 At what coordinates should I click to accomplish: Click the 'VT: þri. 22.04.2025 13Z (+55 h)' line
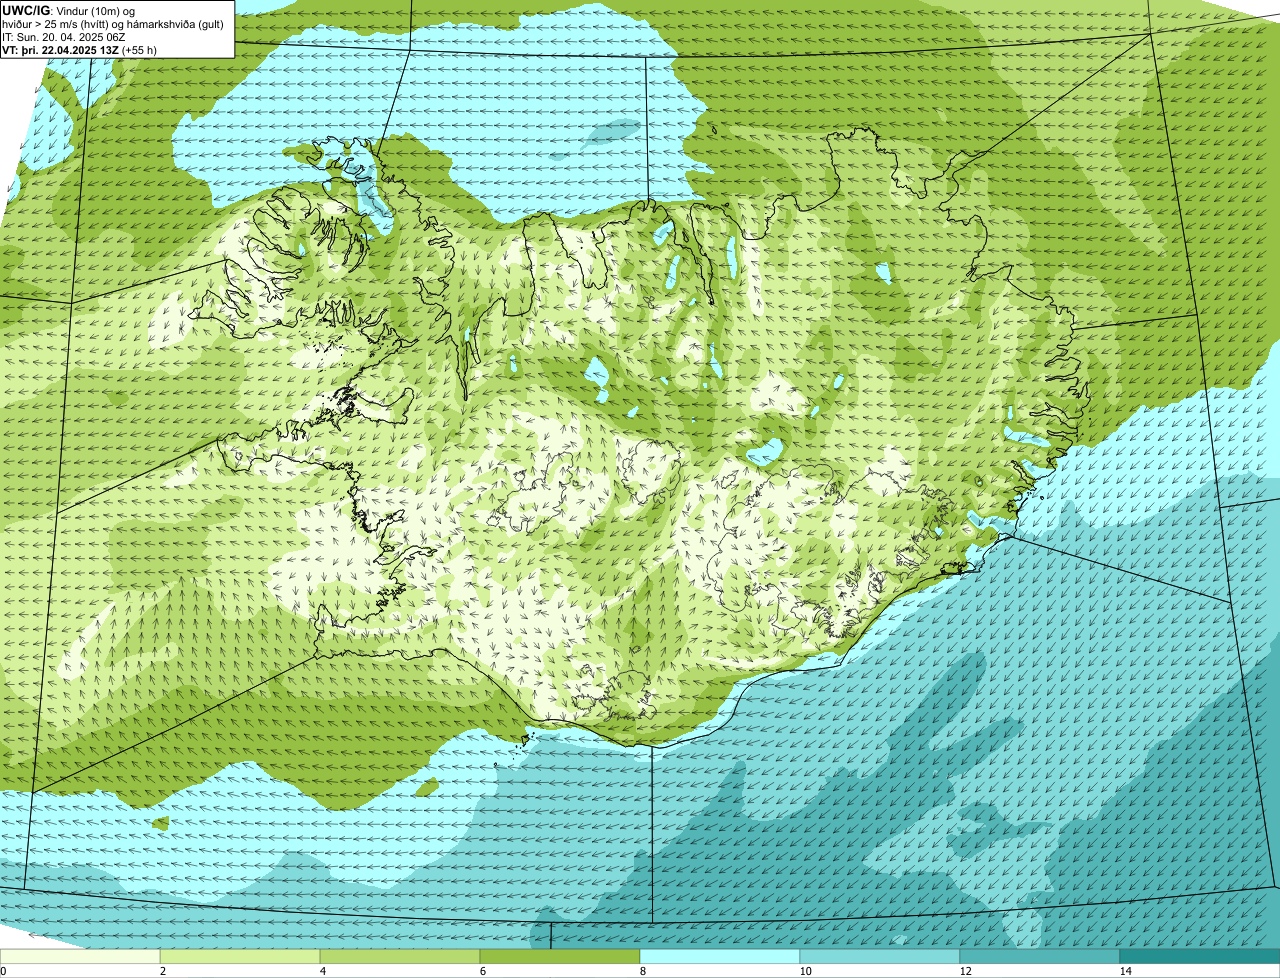click(x=80, y=50)
